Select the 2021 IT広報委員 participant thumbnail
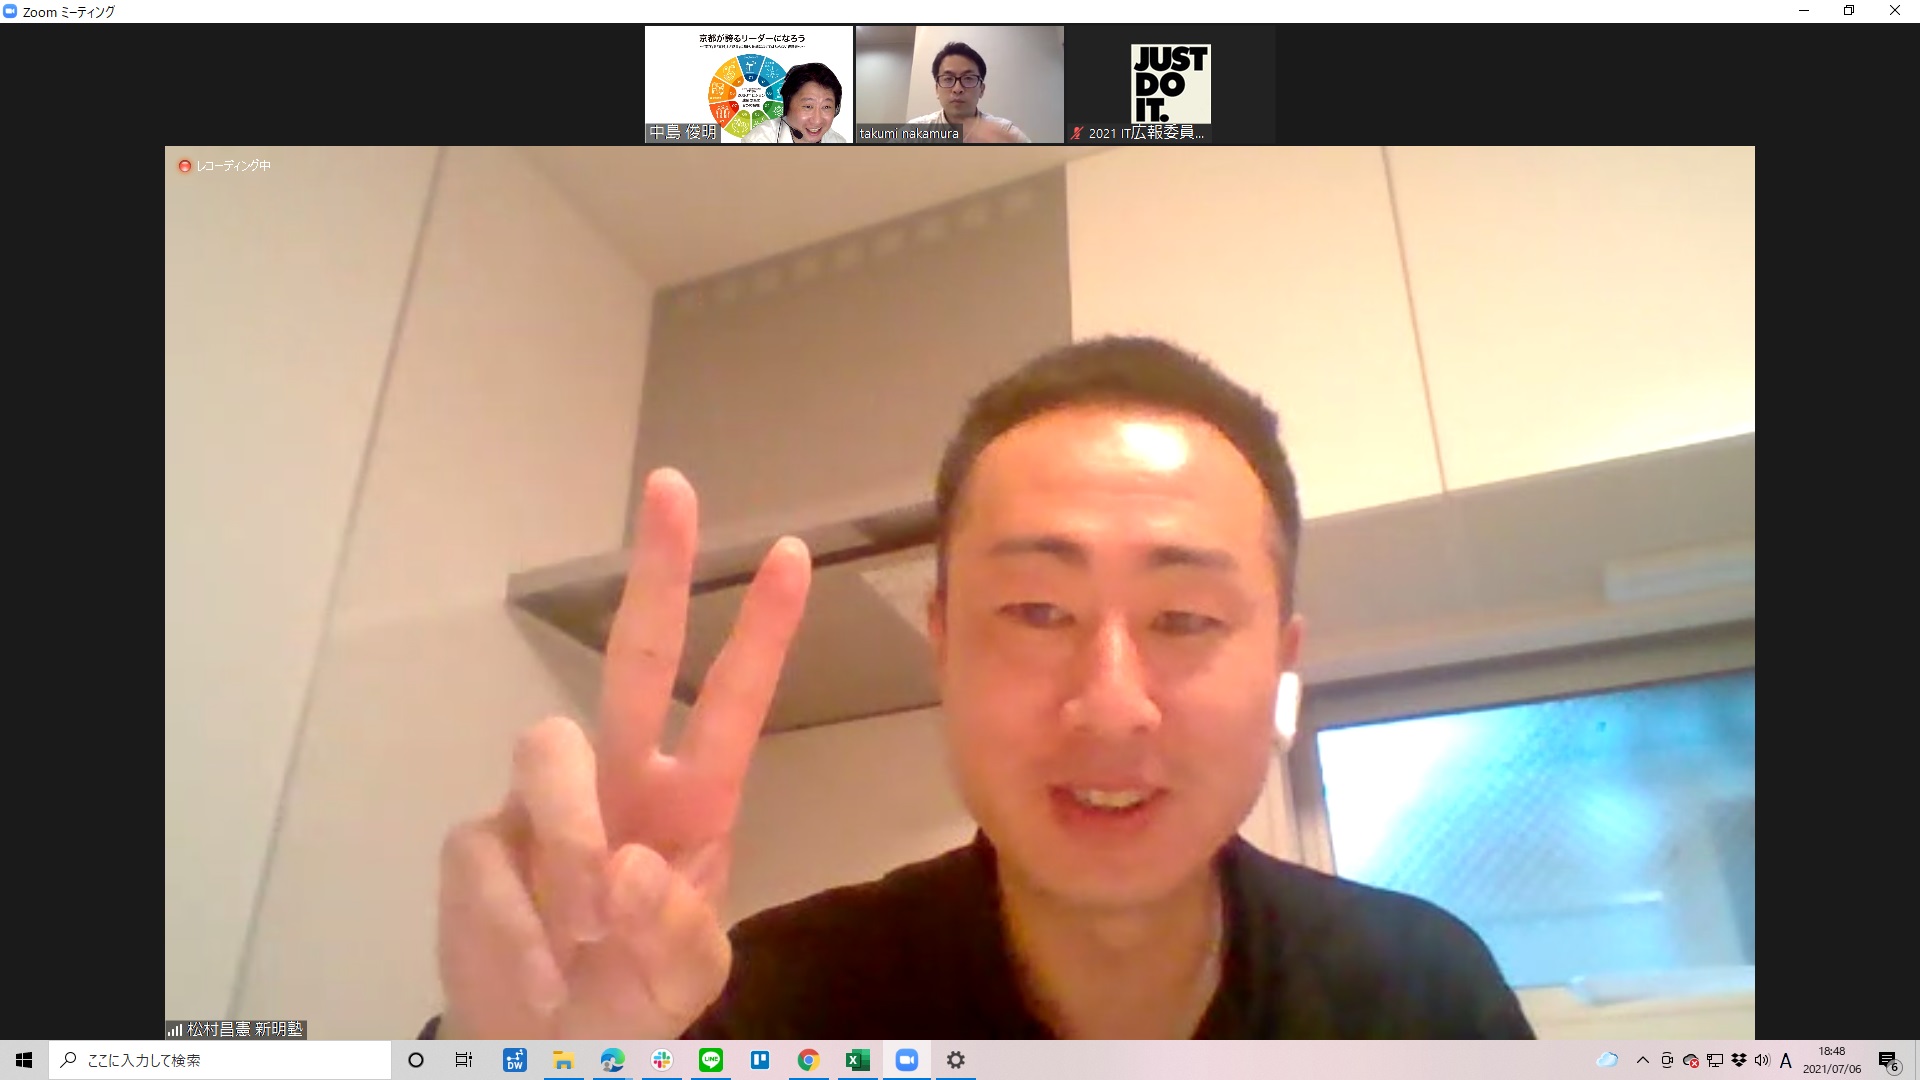Viewport: 1920px width, 1080px height. click(1171, 84)
